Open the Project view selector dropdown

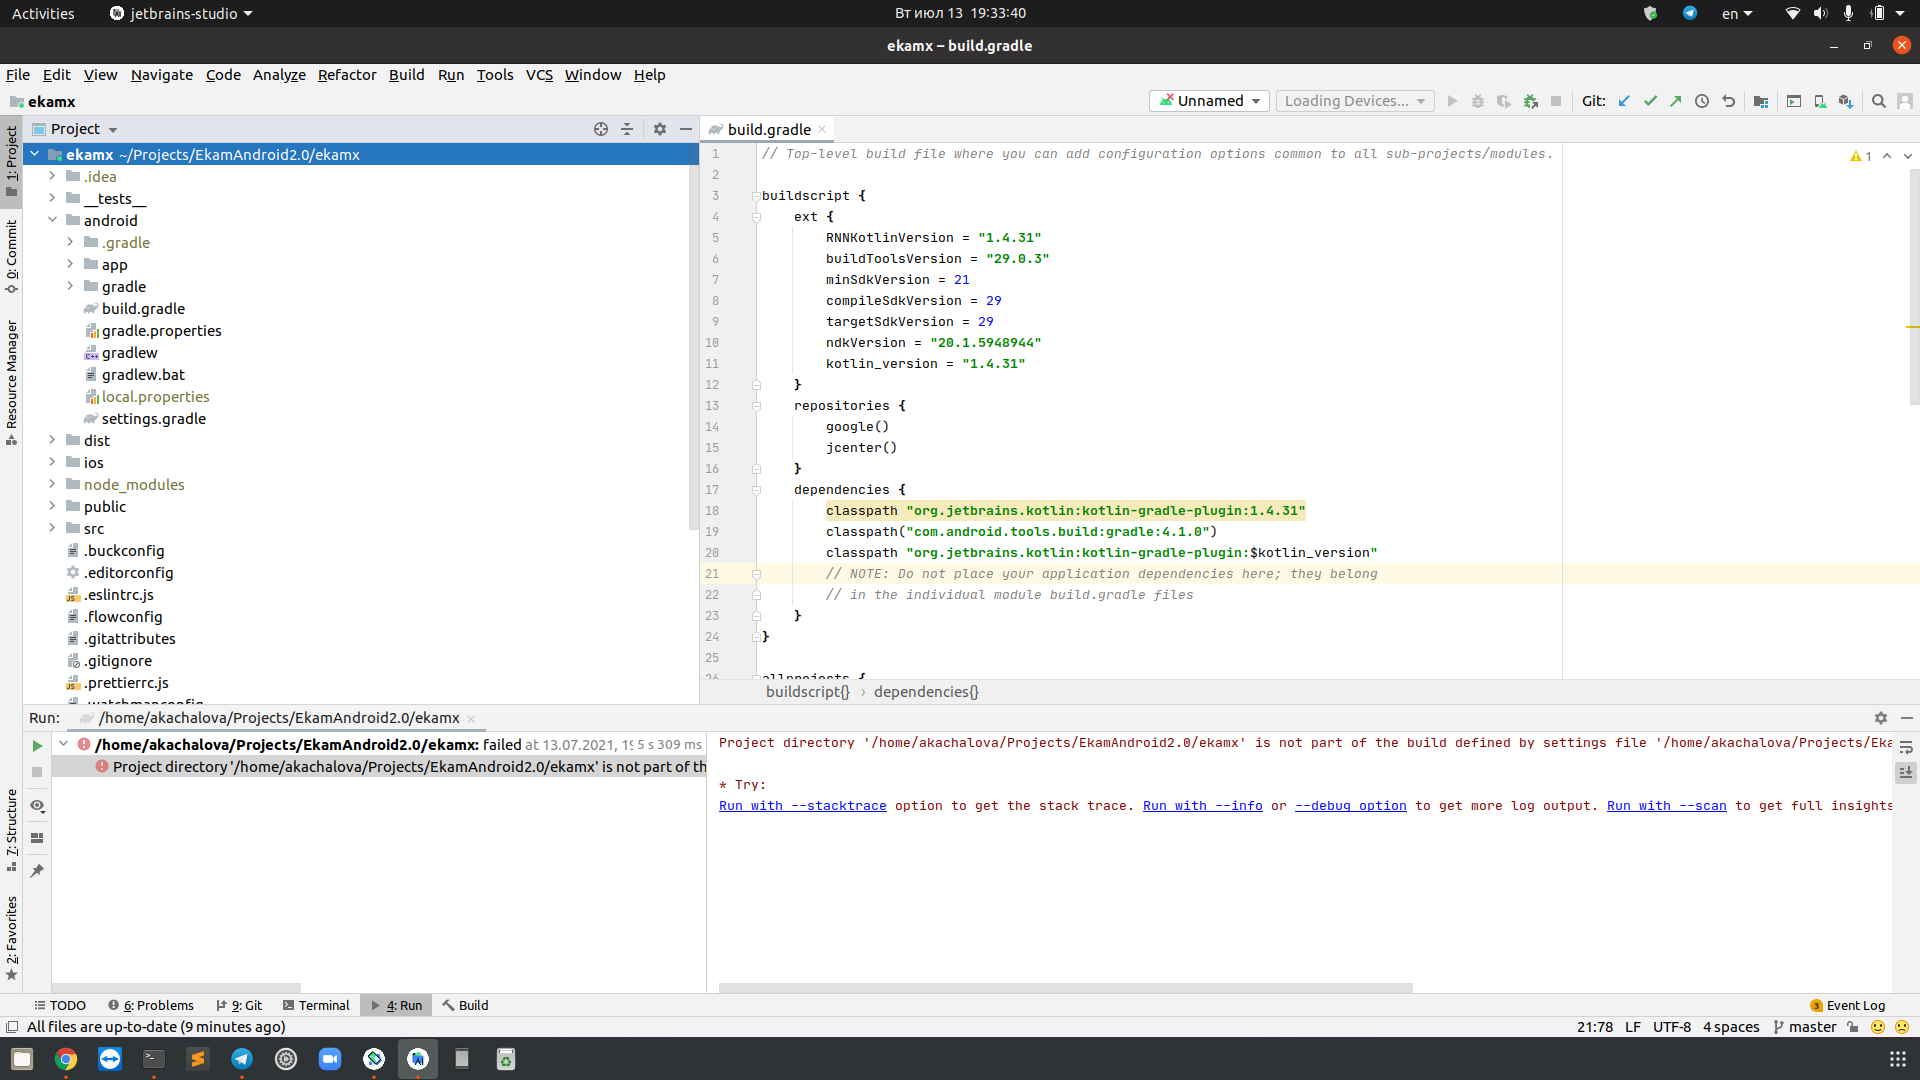click(76, 129)
